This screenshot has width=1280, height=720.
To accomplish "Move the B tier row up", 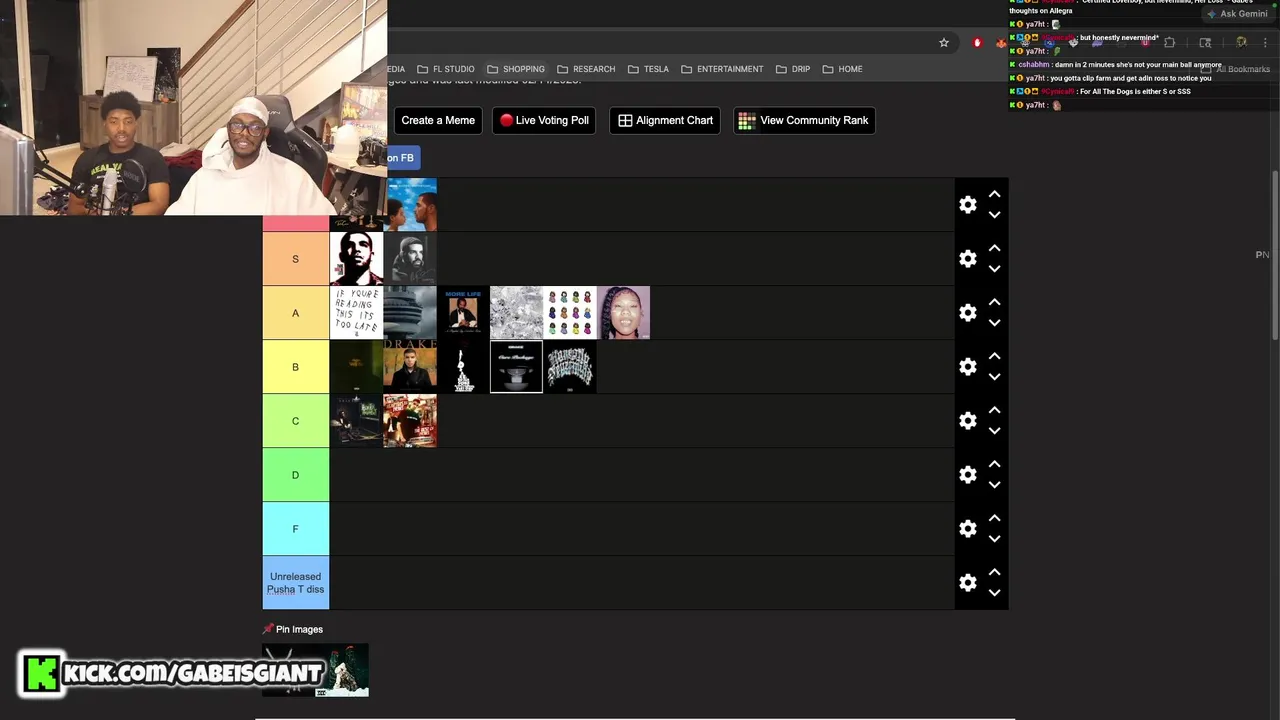I will tap(995, 356).
